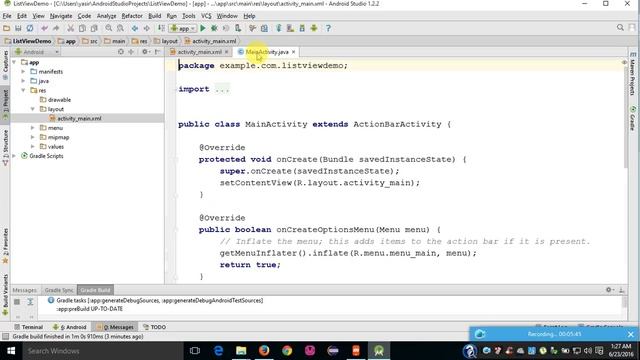Expand the mipmap folder
Viewport: 640px width, 360px height.
tap(33, 137)
